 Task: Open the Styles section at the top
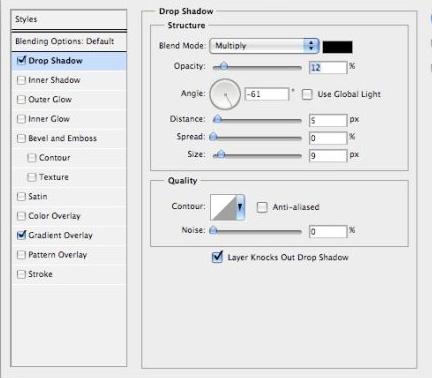point(69,19)
